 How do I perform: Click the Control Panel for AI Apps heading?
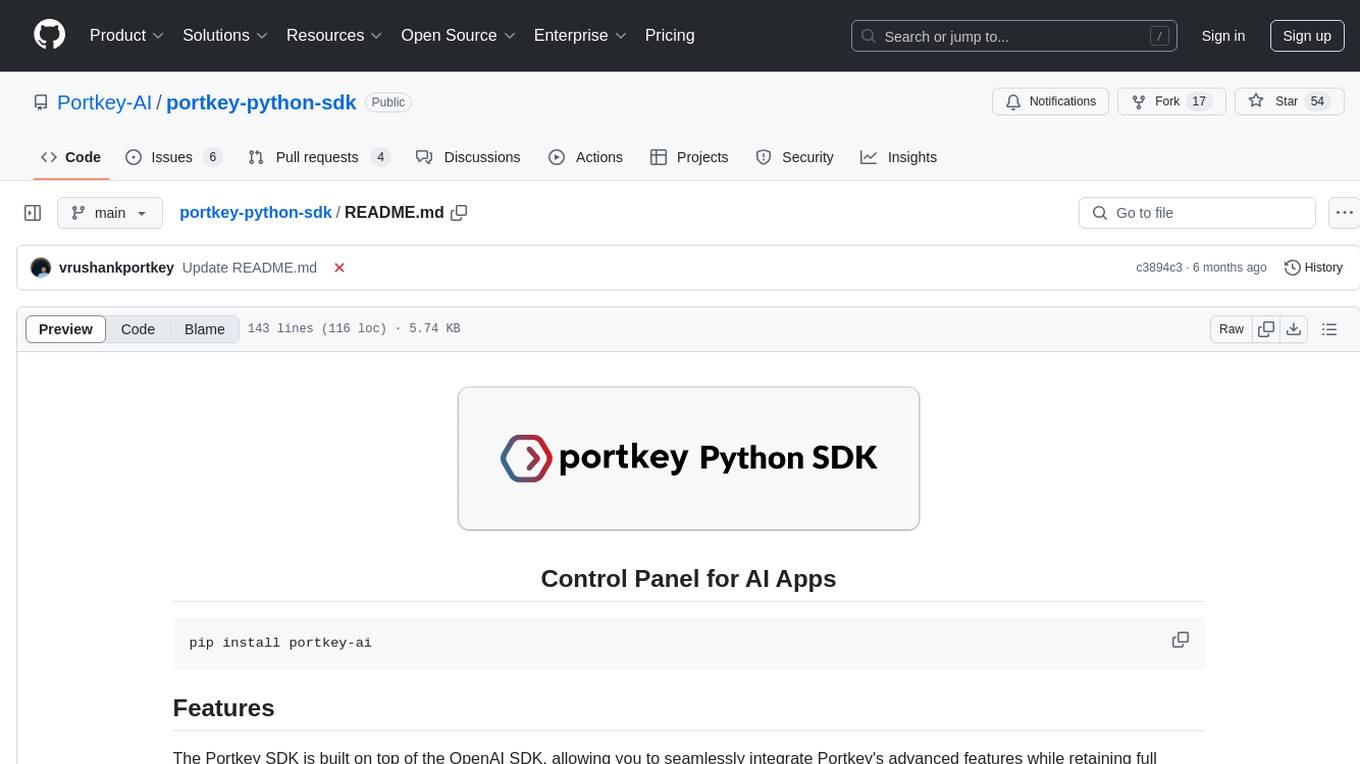point(688,578)
